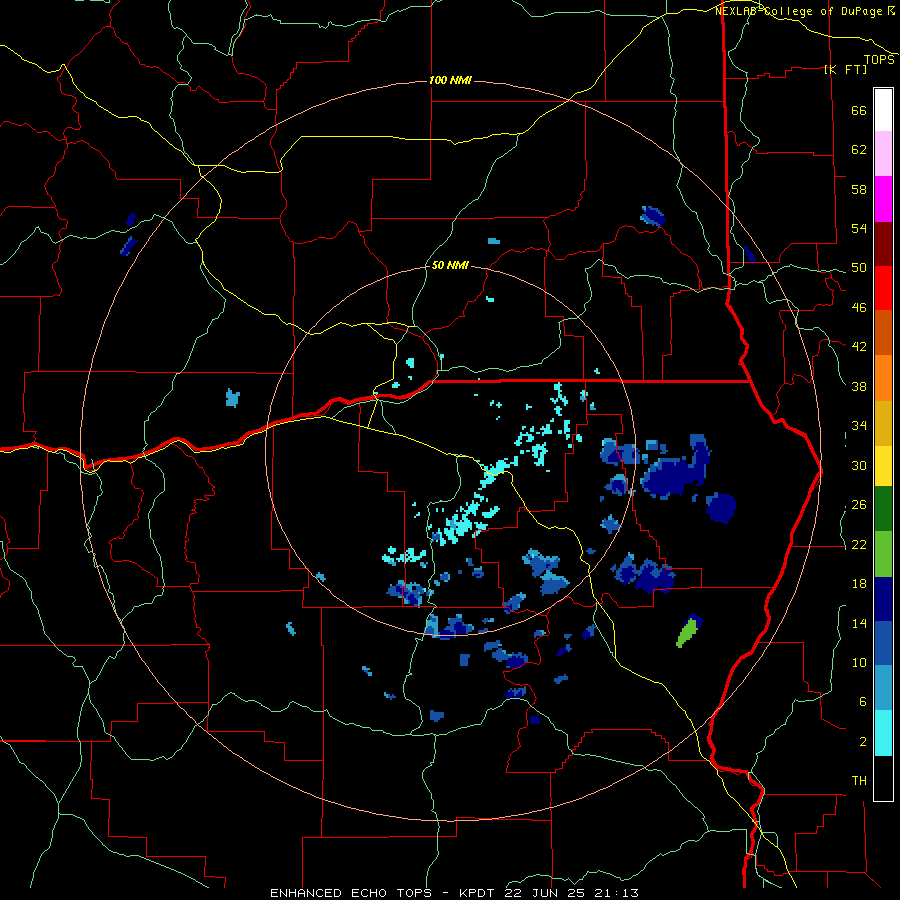The image size is (900, 900).
Task: Select the light blue legend swatch
Action: click(x=883, y=688)
